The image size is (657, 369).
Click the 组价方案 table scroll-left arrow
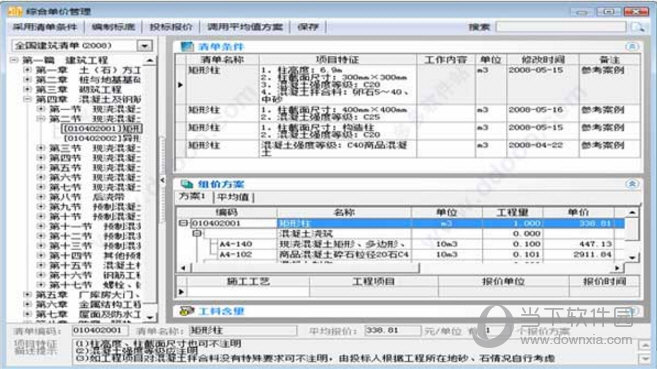(183, 268)
